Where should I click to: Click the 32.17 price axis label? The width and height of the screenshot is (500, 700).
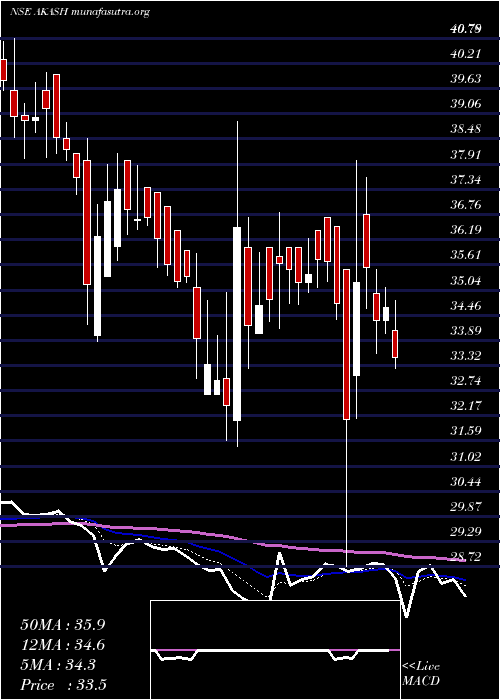[x=466, y=407]
